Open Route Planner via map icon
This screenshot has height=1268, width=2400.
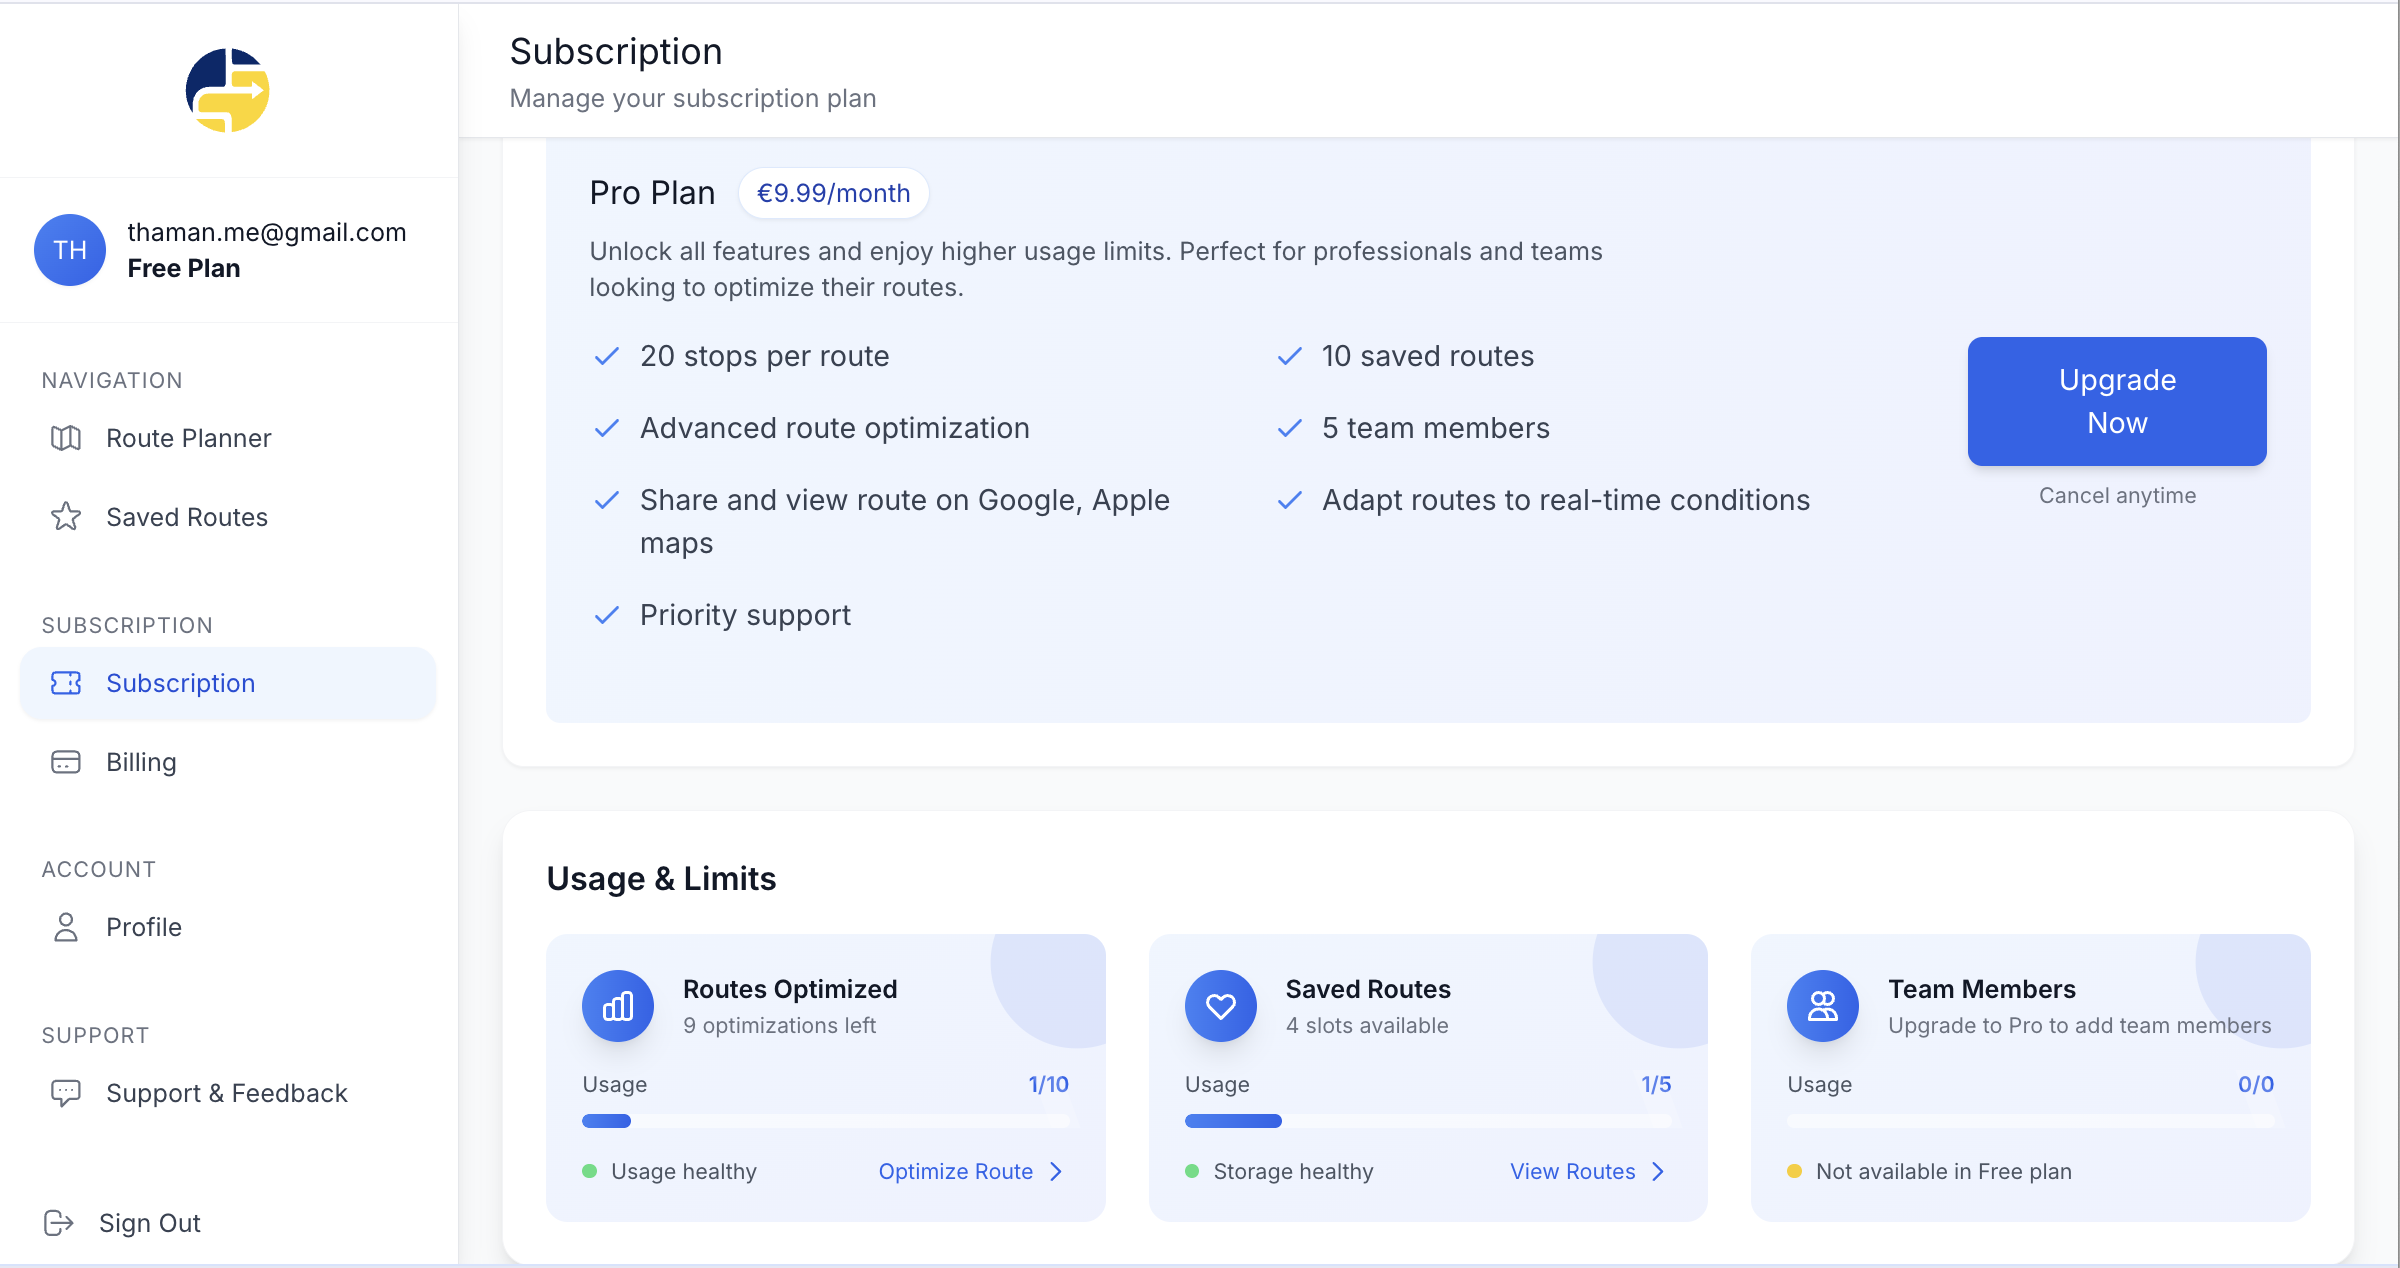(x=66, y=438)
